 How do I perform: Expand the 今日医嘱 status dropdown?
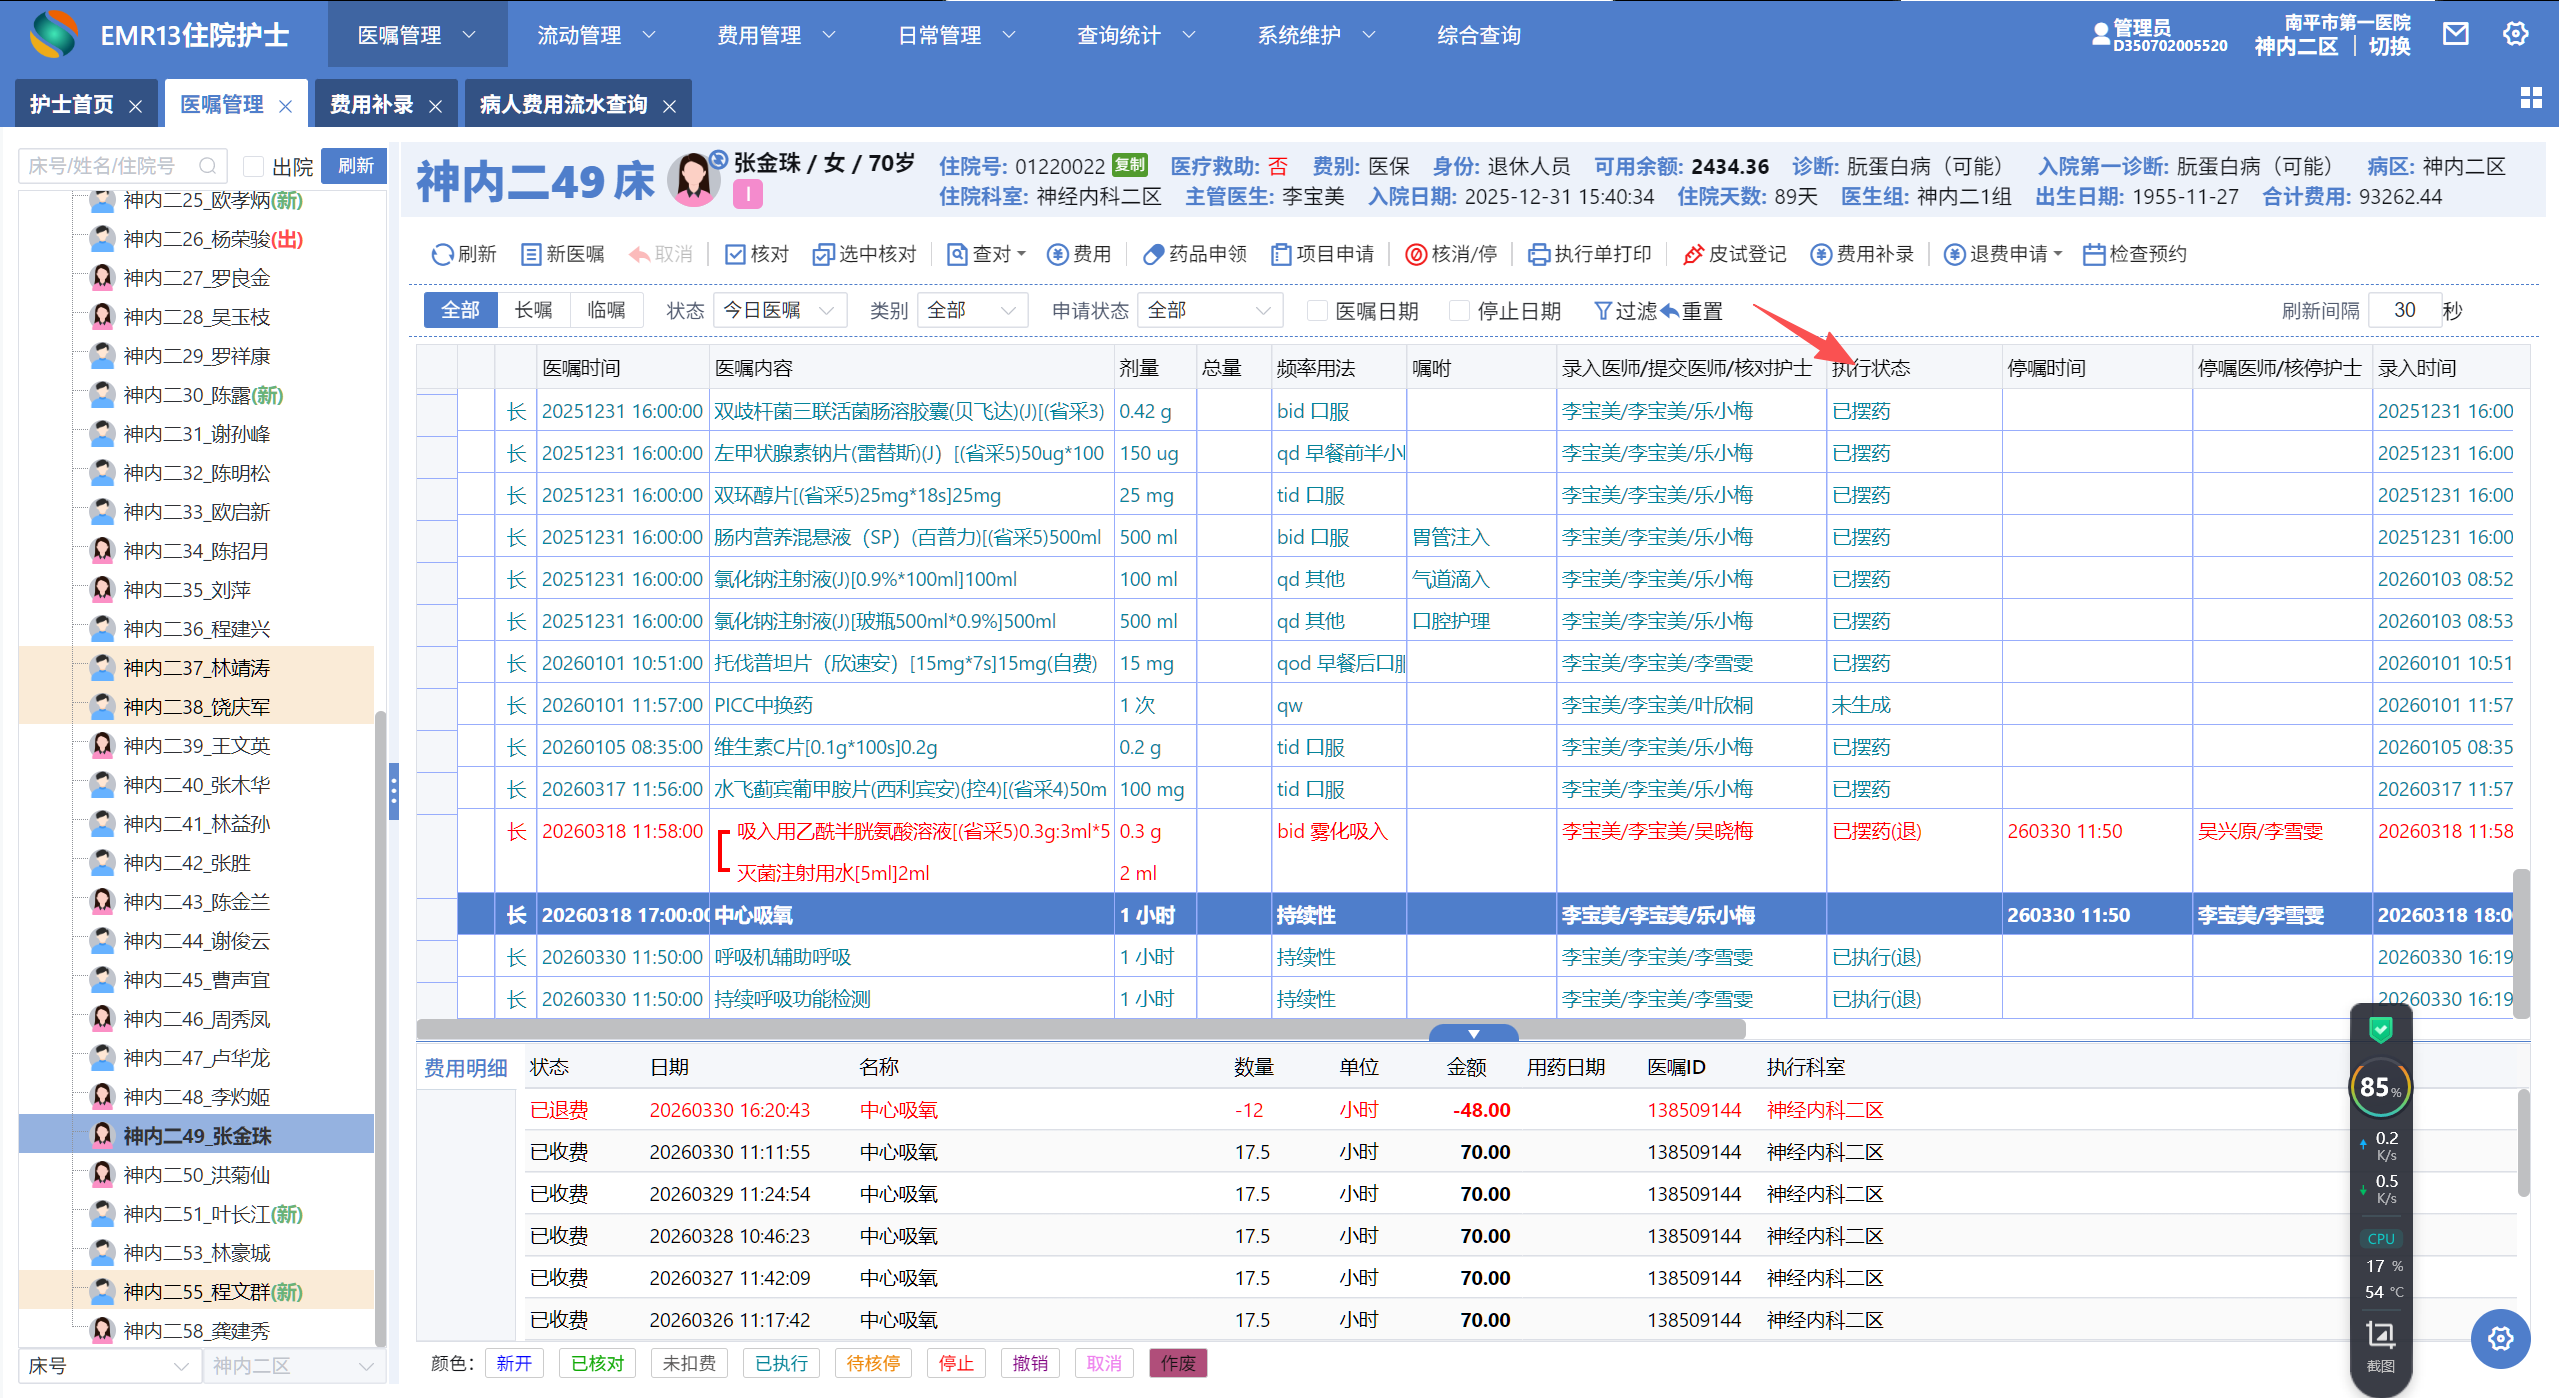click(779, 311)
